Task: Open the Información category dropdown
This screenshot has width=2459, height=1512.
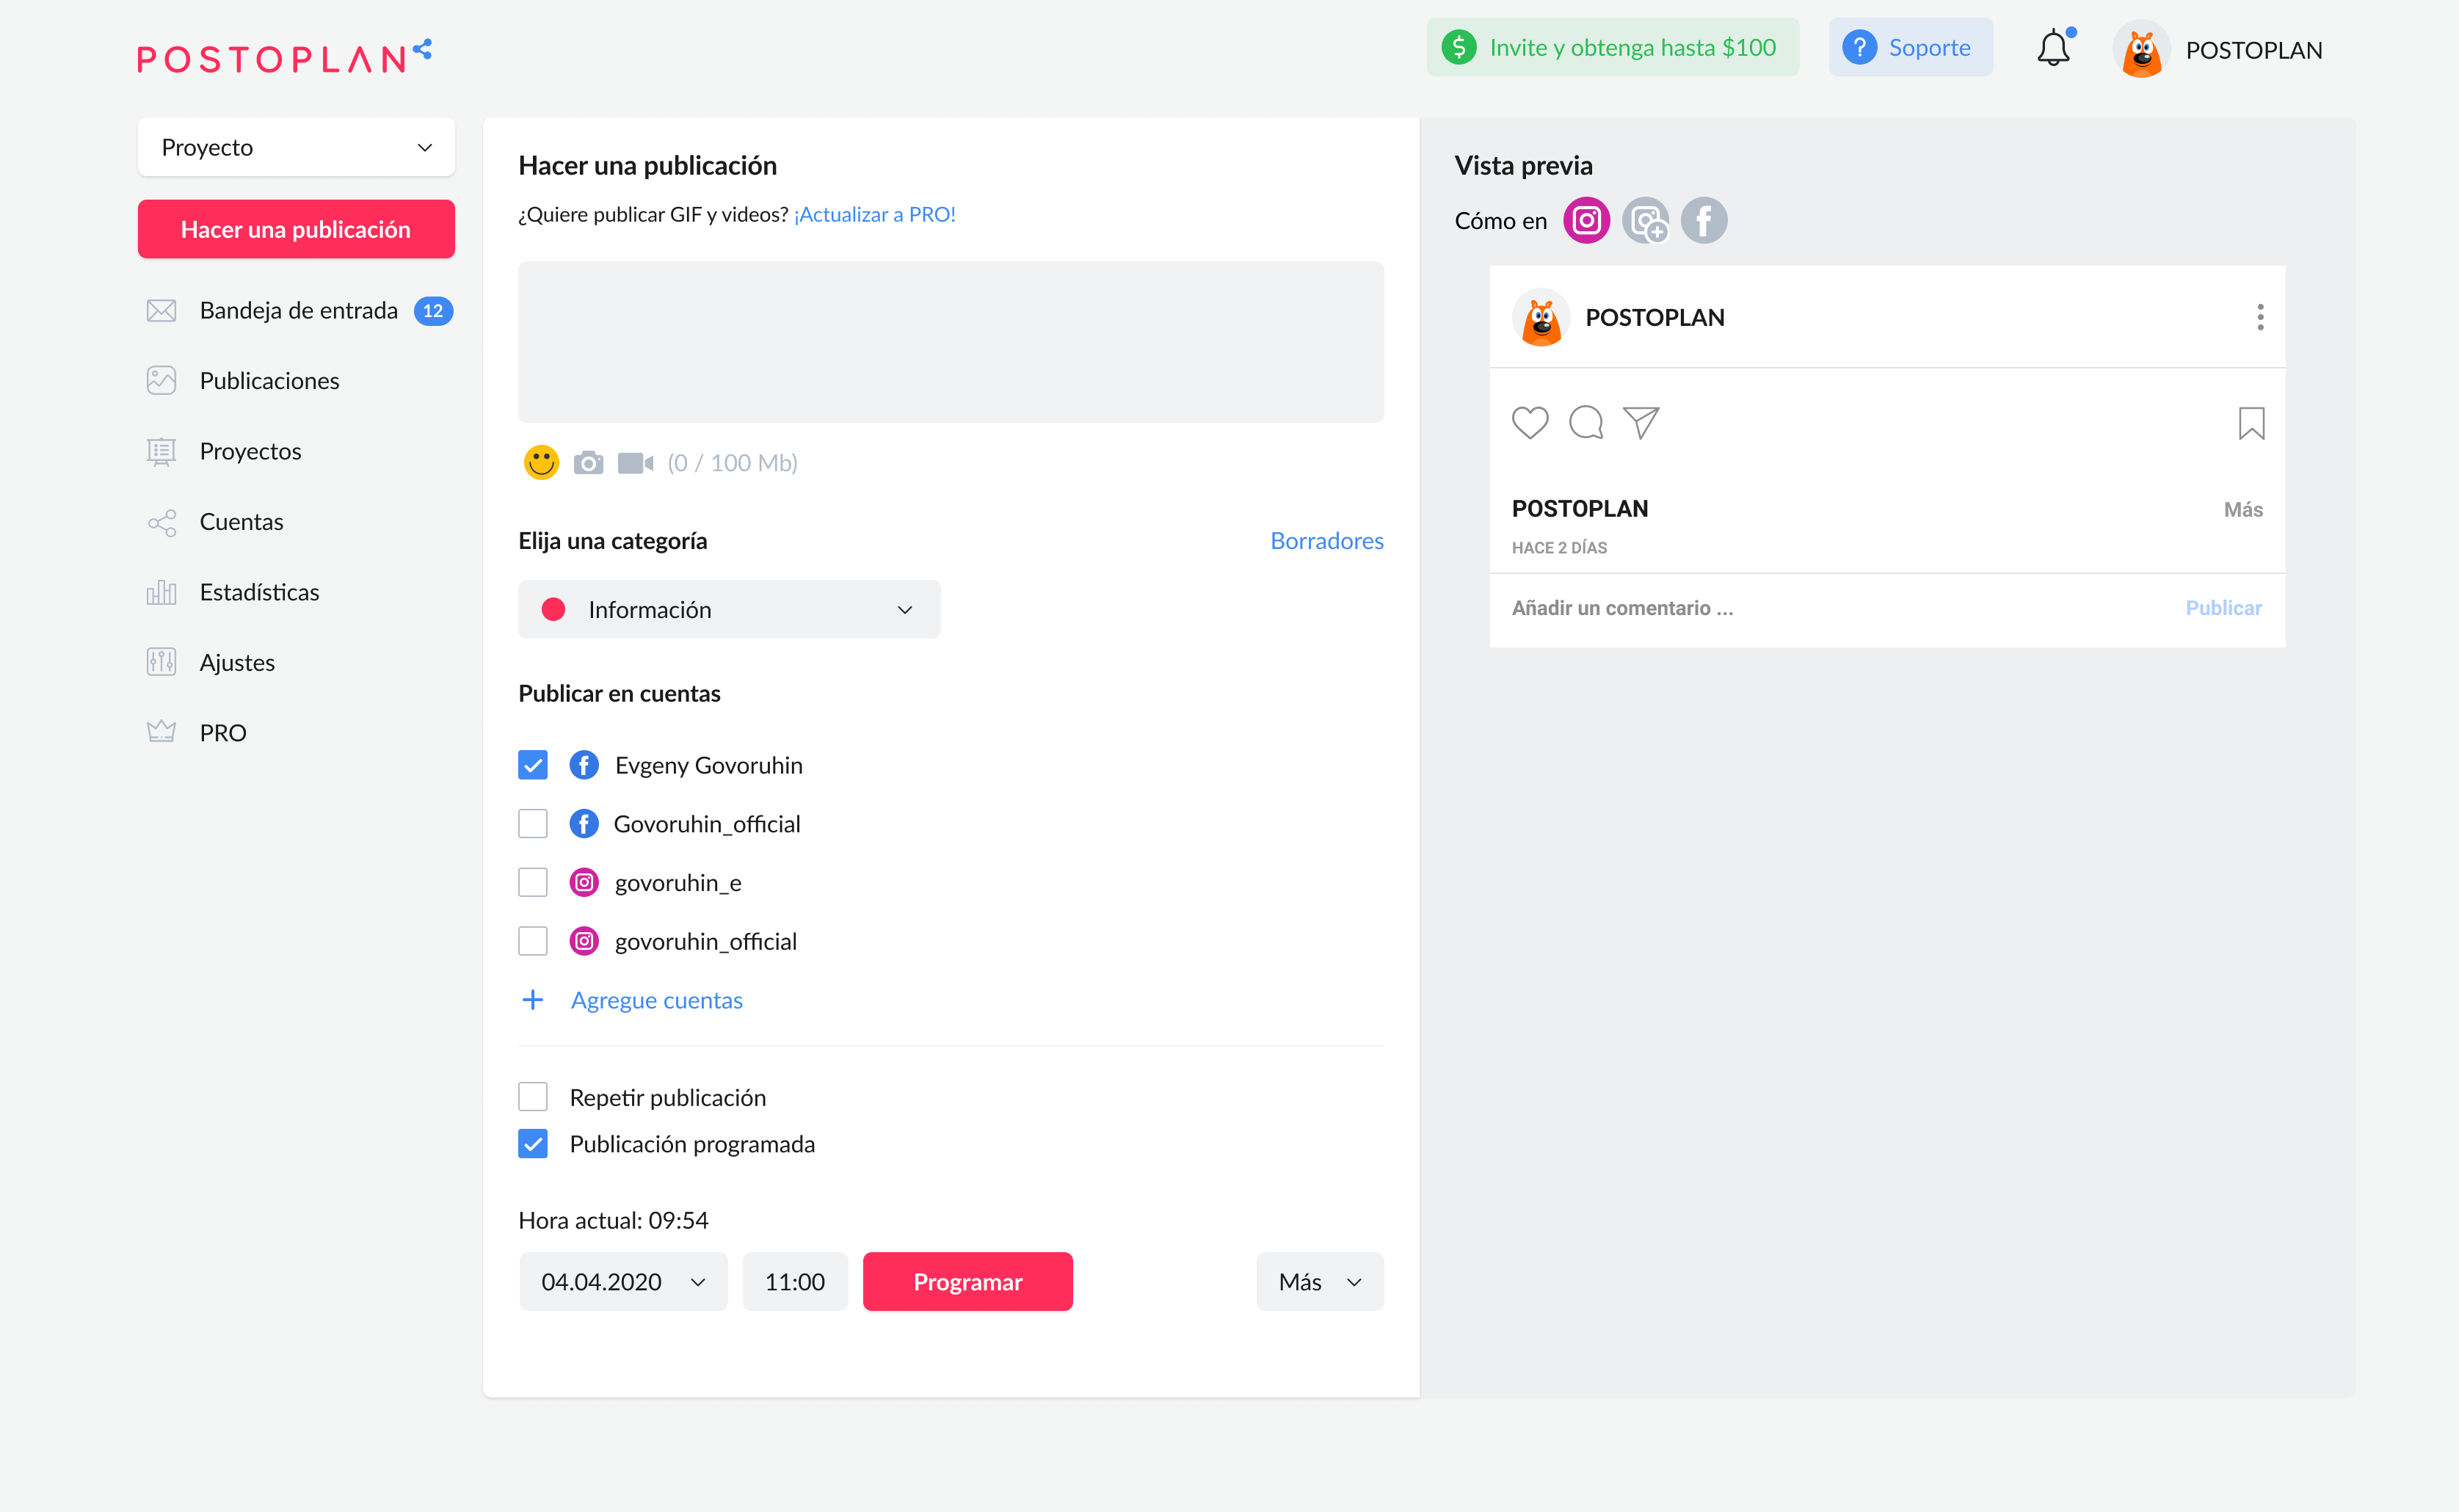Action: click(729, 610)
